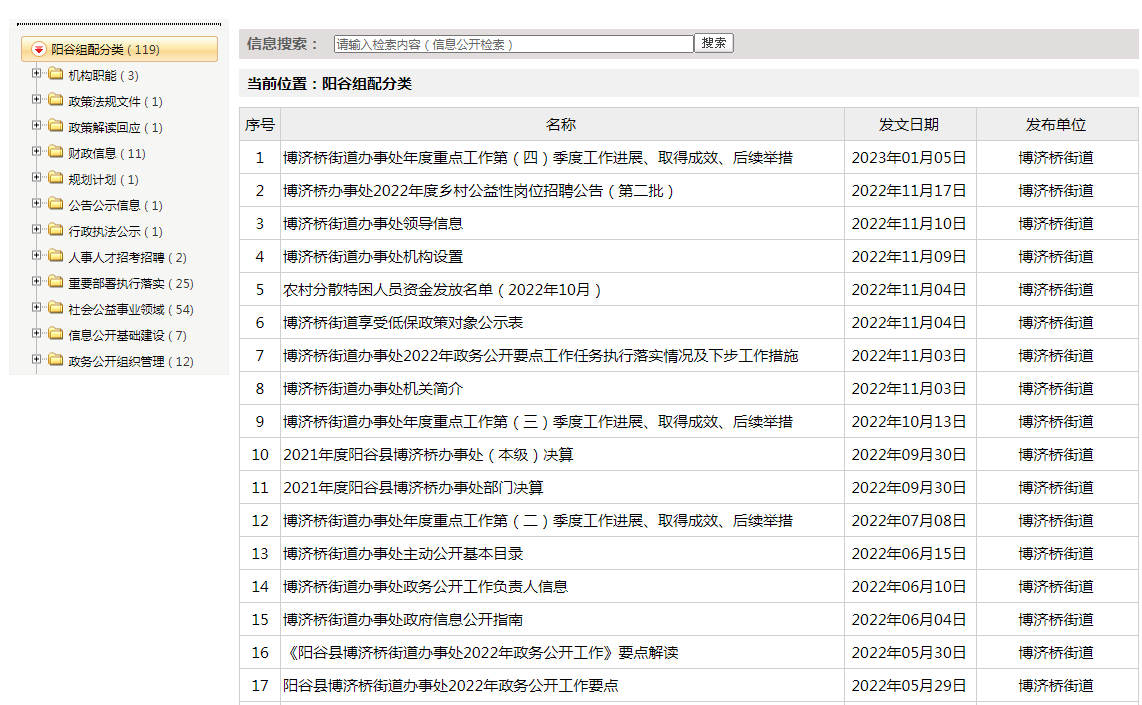Image resolution: width=1142 pixels, height=705 pixels.
Task: Expand the 规划计划 tree node
Action: (36, 178)
